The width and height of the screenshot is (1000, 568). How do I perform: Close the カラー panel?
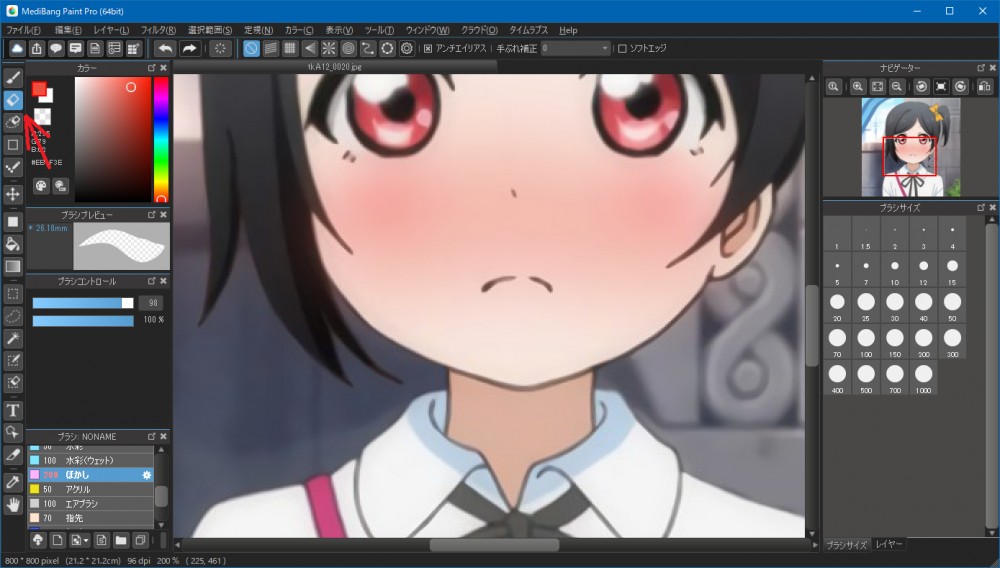pyautogui.click(x=163, y=68)
